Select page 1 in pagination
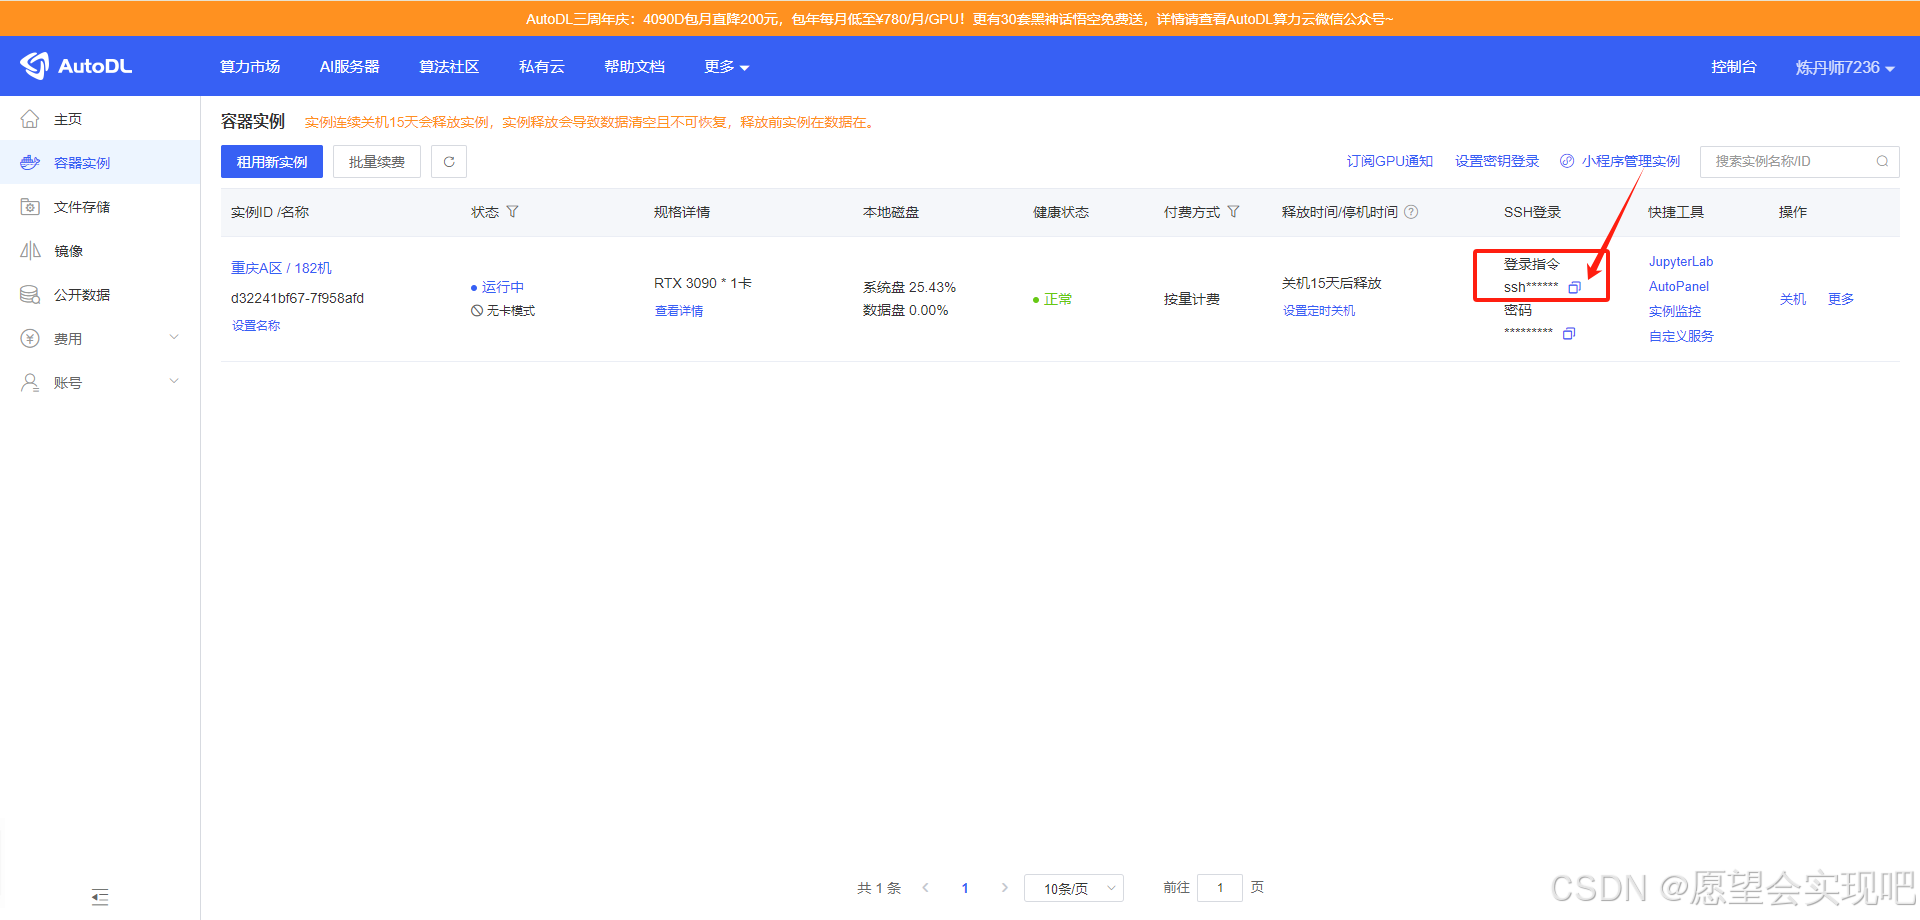Image resolution: width=1920 pixels, height=920 pixels. [x=965, y=888]
